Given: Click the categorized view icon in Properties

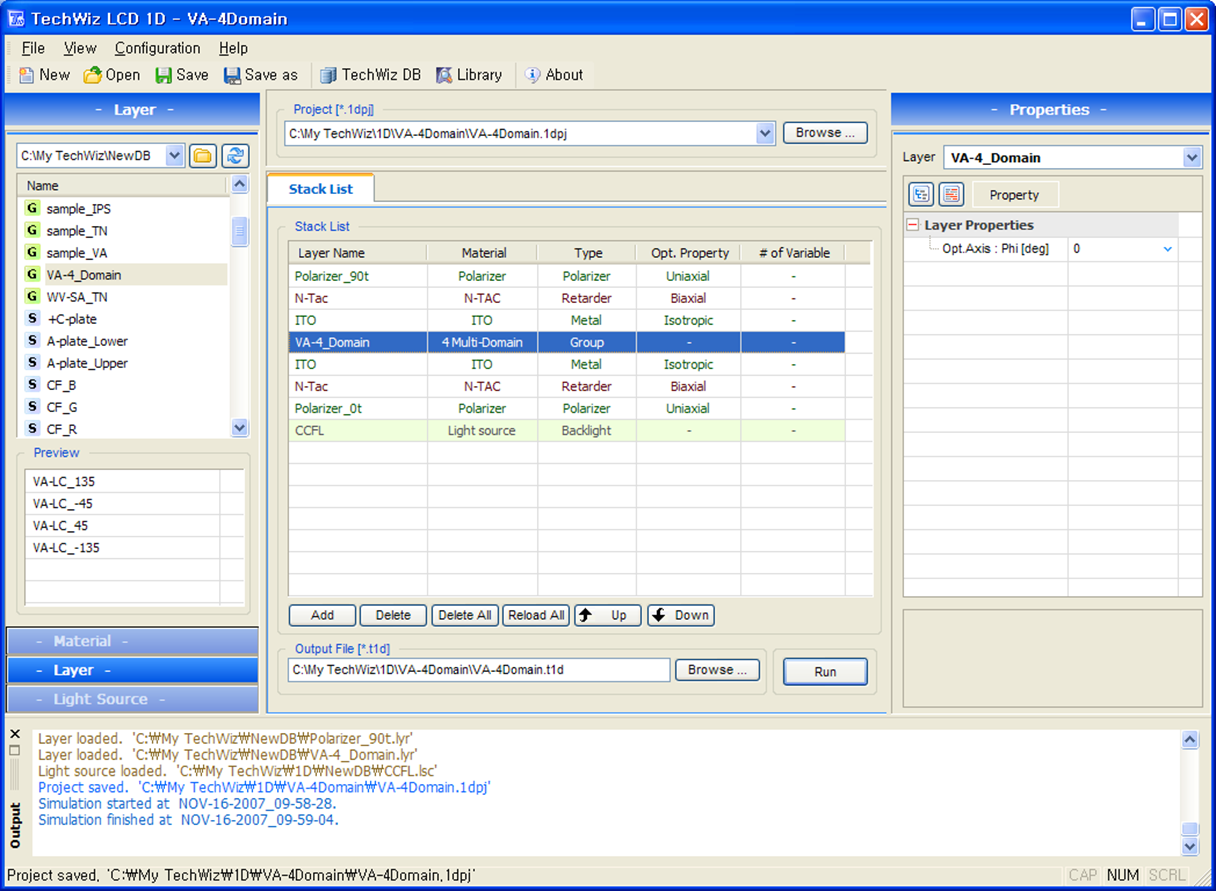Looking at the screenshot, I should pyautogui.click(x=921, y=195).
